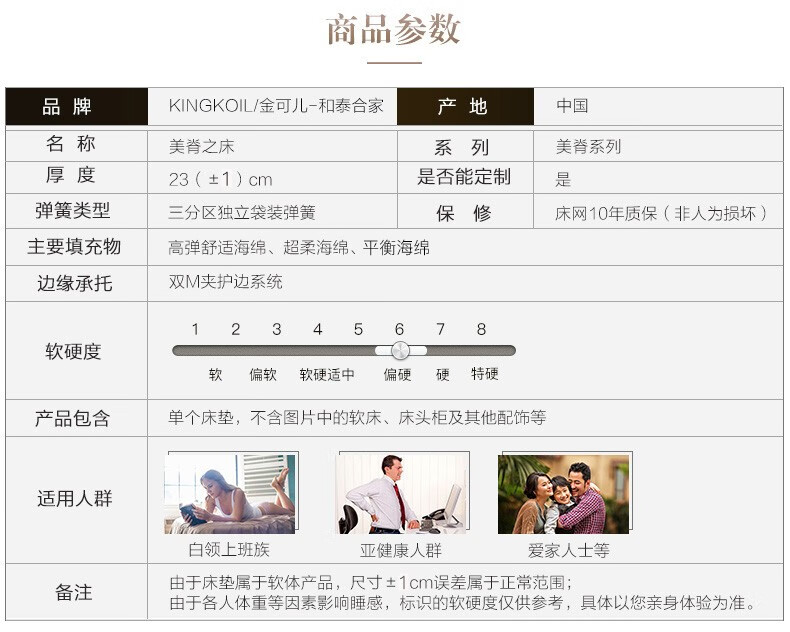Click the 系列 label
The height and width of the screenshot is (632, 790).
pos(462,148)
